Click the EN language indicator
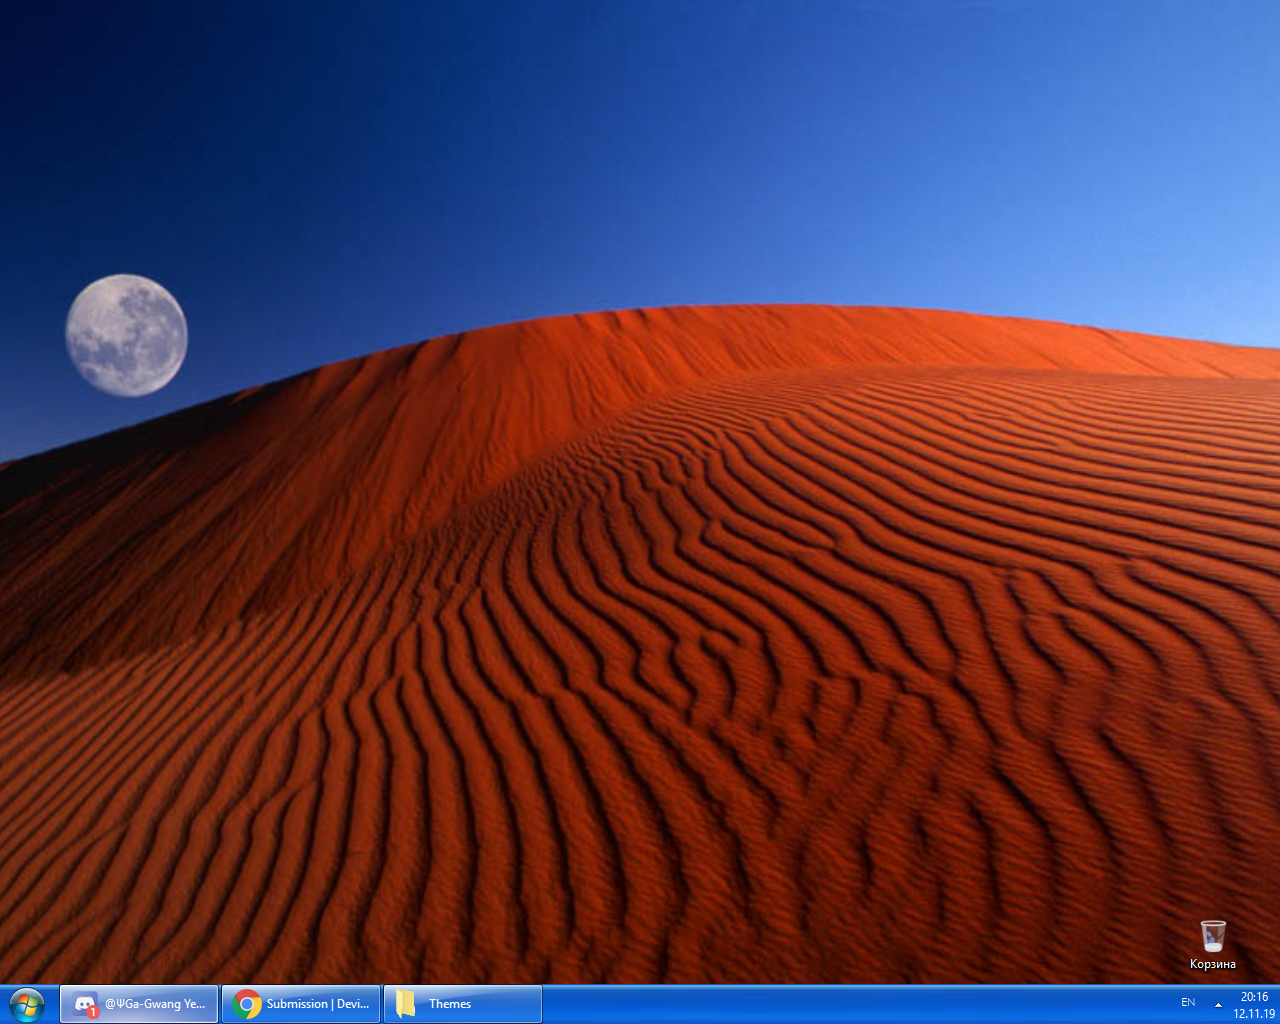This screenshot has height=1024, width=1280. coord(1188,1002)
